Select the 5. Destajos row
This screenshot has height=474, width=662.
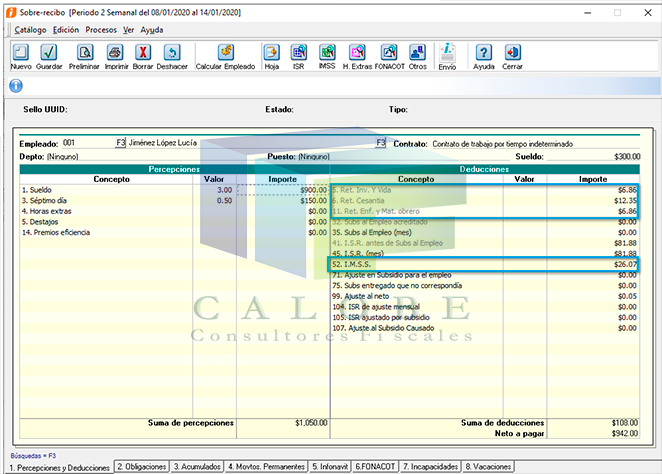coord(174,222)
